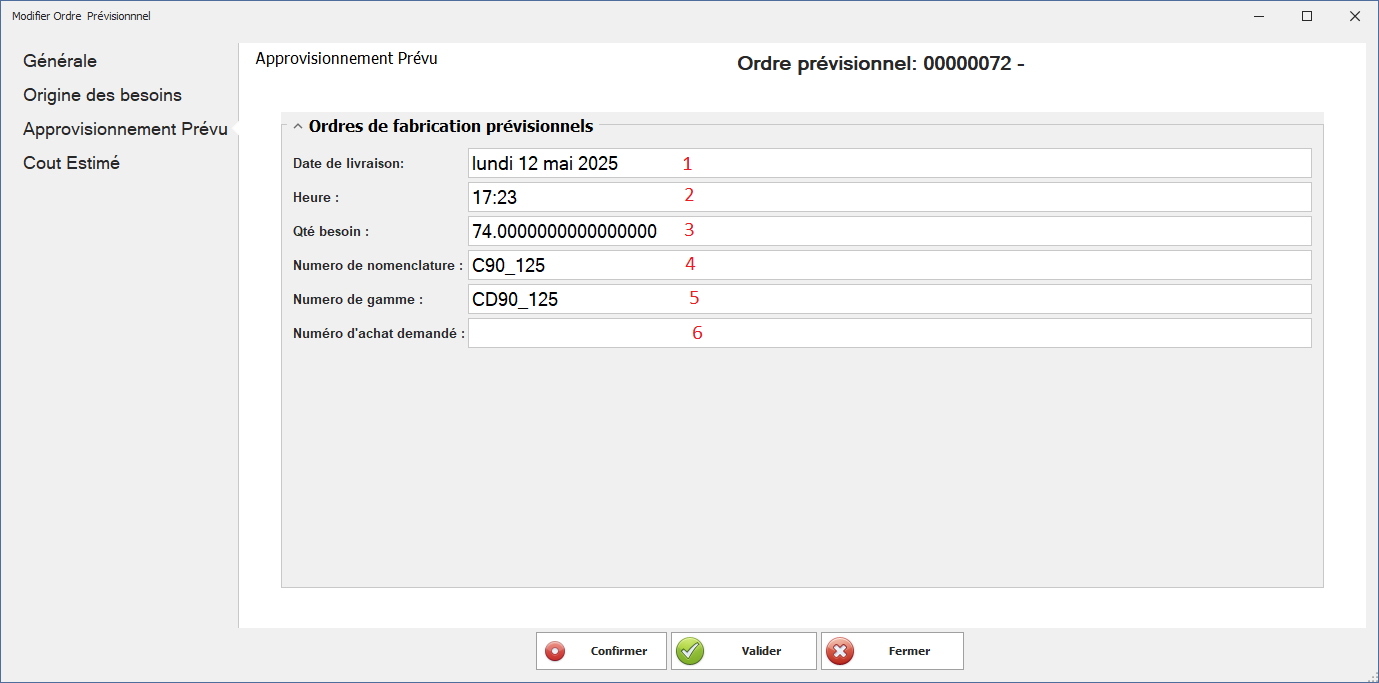Minimize the Modifier Ordre Prévisionnel window

(x=1260, y=16)
